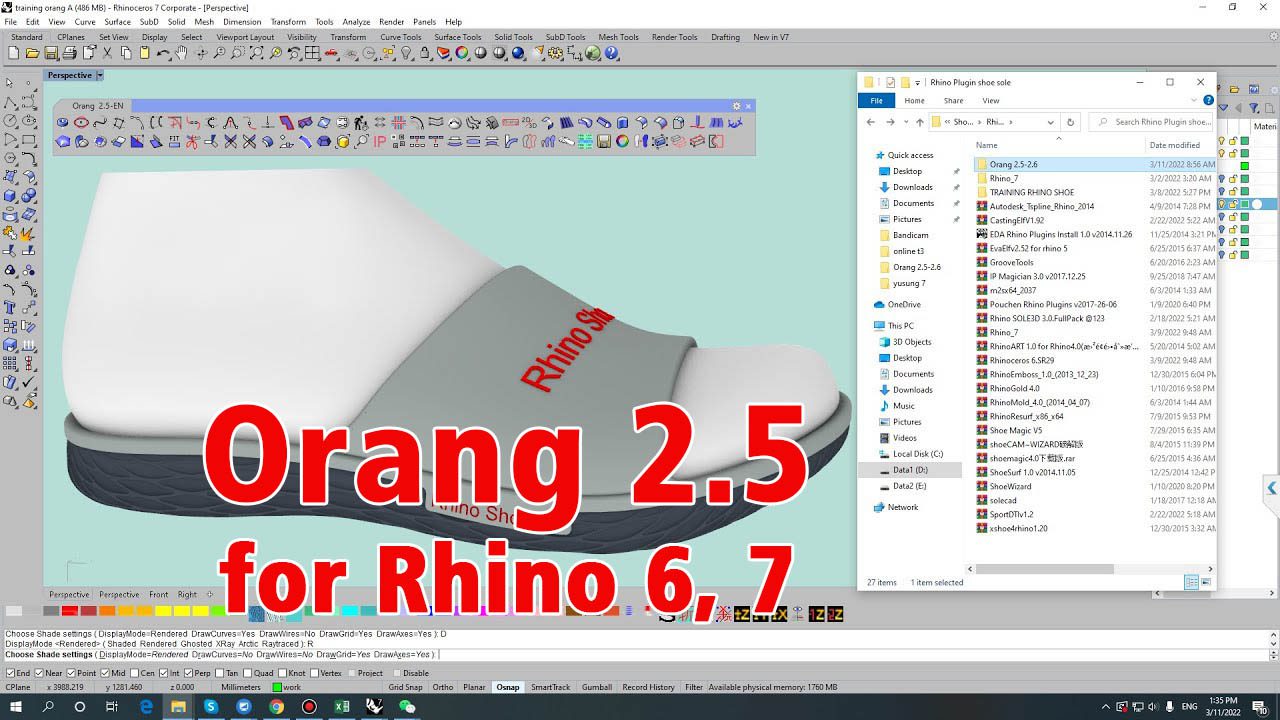Viewport: 1280px width, 720px height.
Task: Open the Orang 2.5-2.6 folder in Explorer
Action: click(x=1013, y=164)
